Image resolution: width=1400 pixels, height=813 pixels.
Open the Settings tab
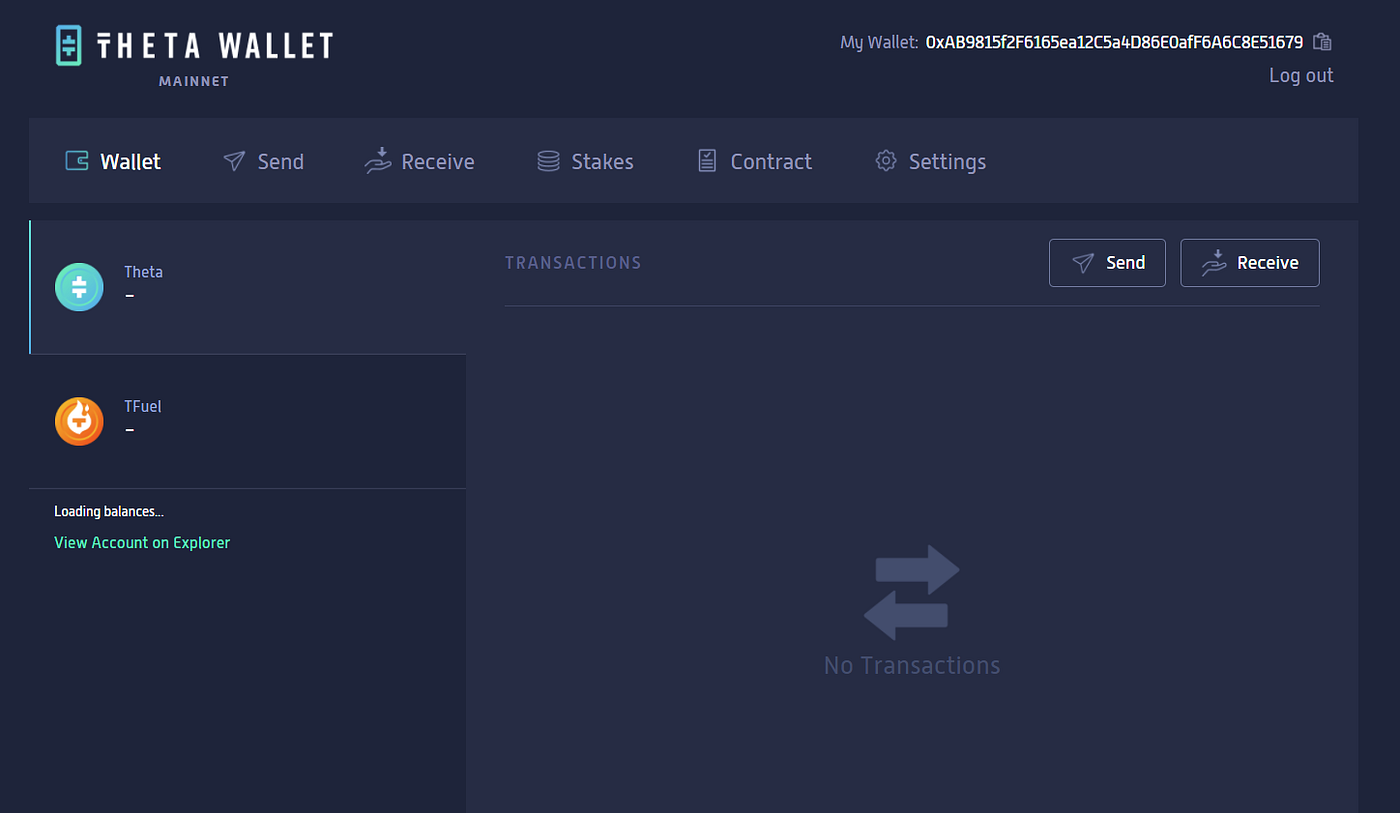pos(930,161)
